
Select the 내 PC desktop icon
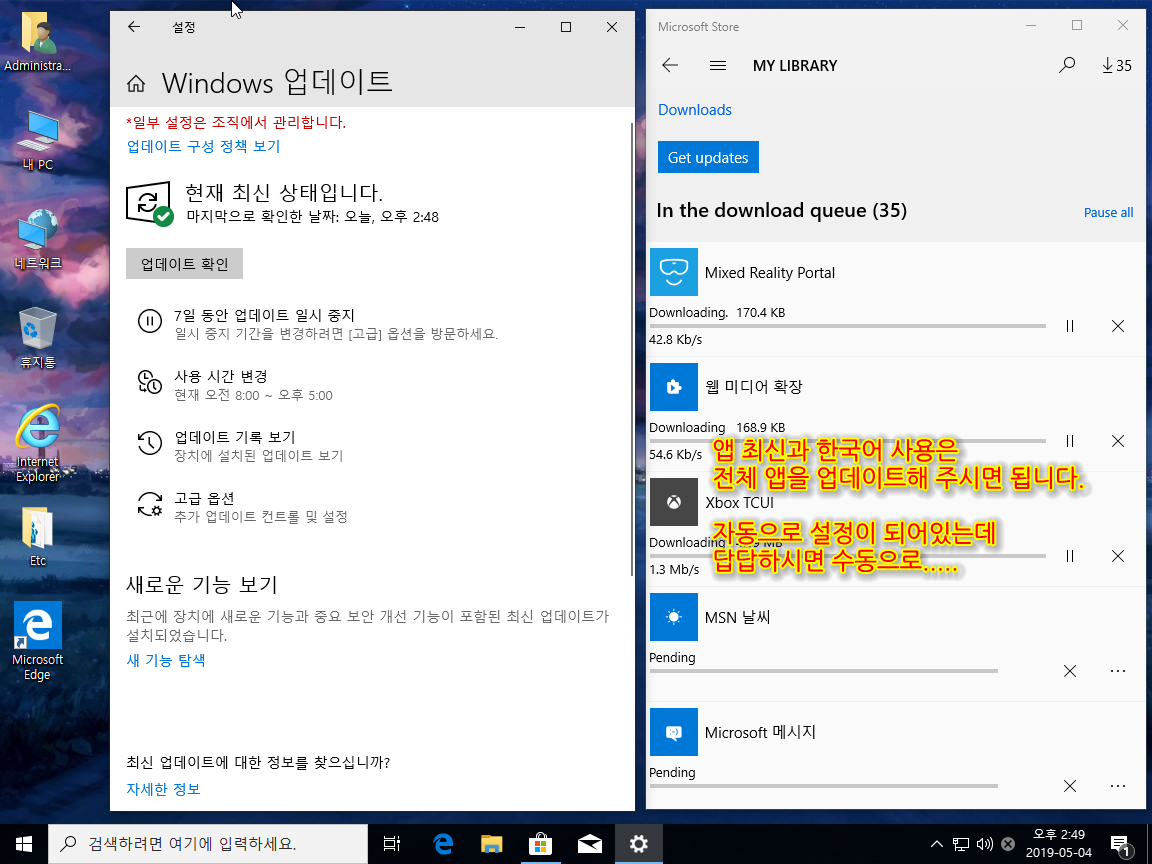coord(37,140)
